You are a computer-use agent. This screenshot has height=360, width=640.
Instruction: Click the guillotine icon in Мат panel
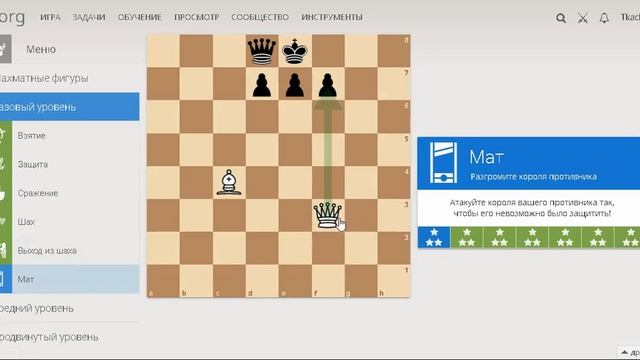coord(444,163)
